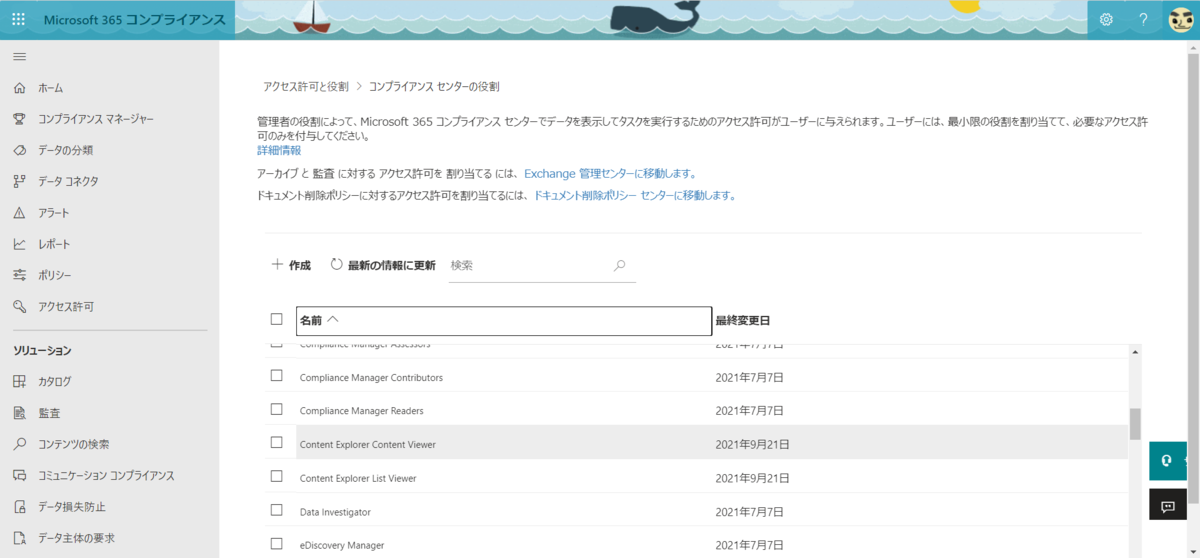The height and width of the screenshot is (558, 1200).
Task: Click the Exchange 管理センターに移動します link
Action: click(610, 173)
